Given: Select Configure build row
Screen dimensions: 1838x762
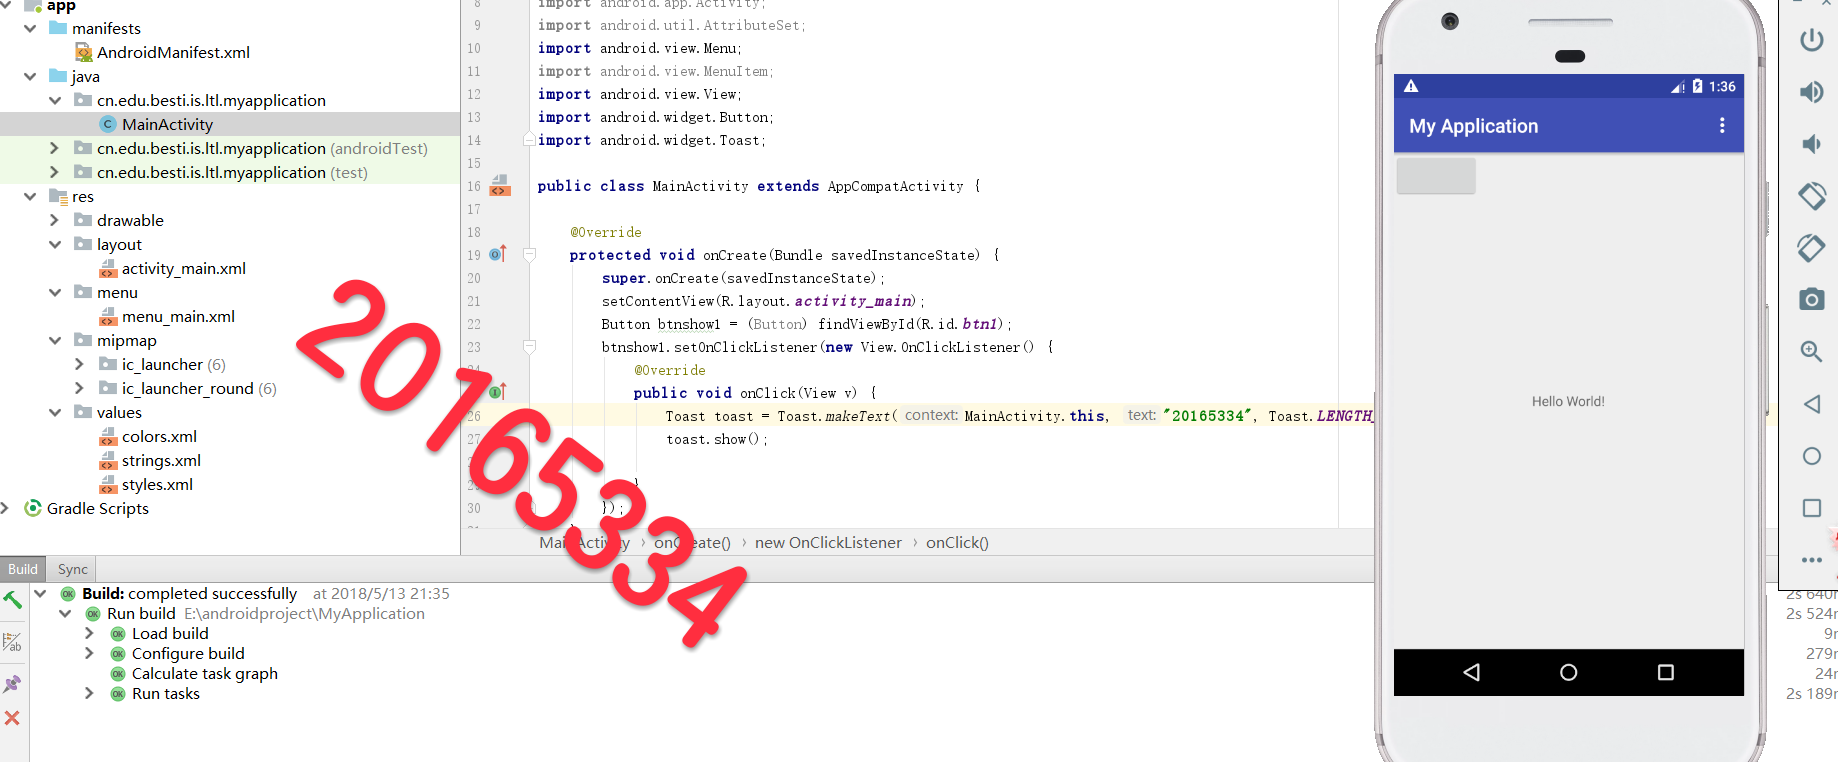Looking at the screenshot, I should click(188, 653).
